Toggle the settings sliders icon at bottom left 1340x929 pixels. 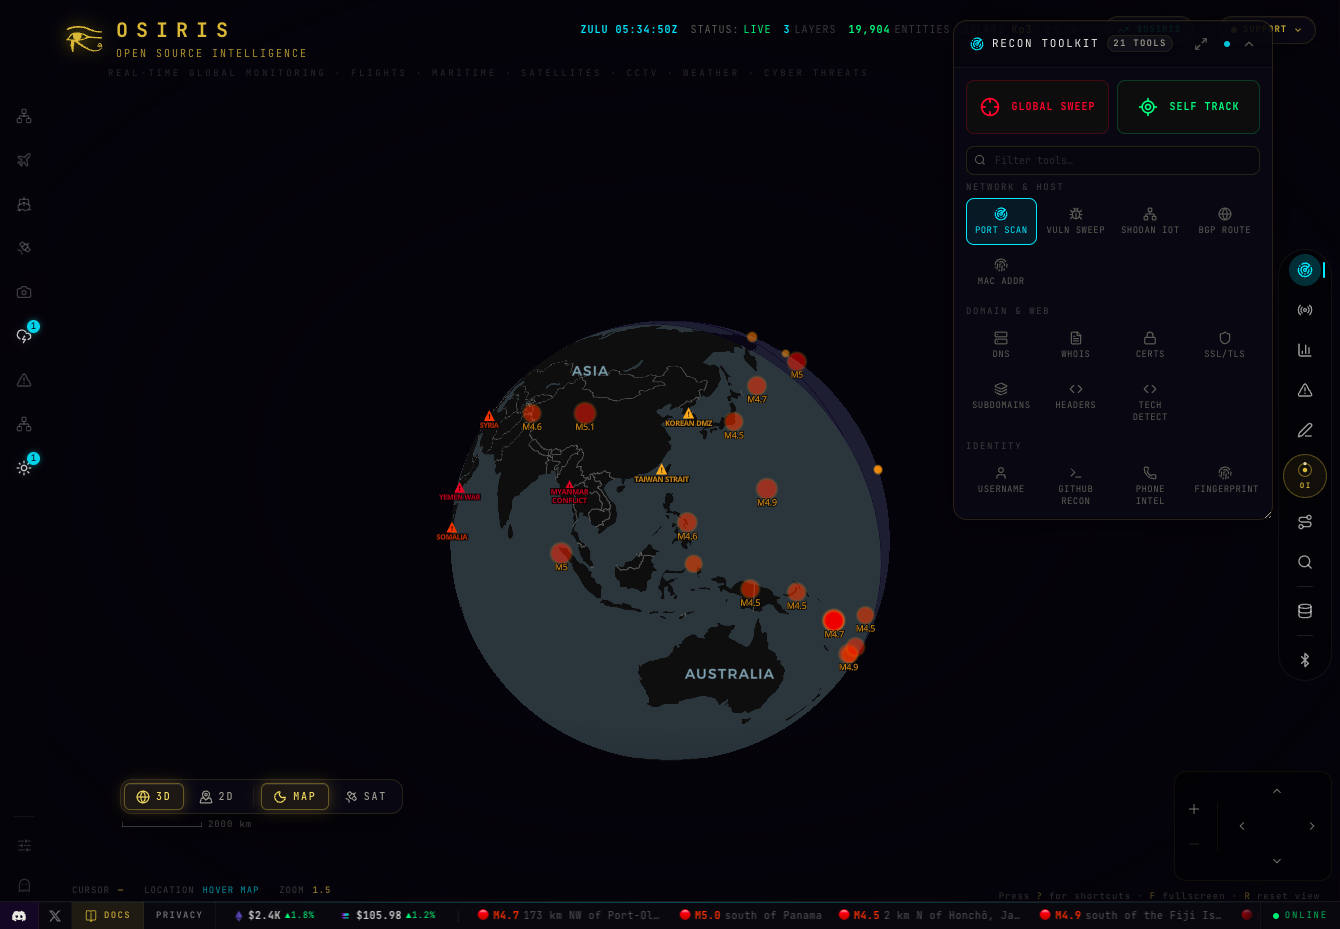24,845
